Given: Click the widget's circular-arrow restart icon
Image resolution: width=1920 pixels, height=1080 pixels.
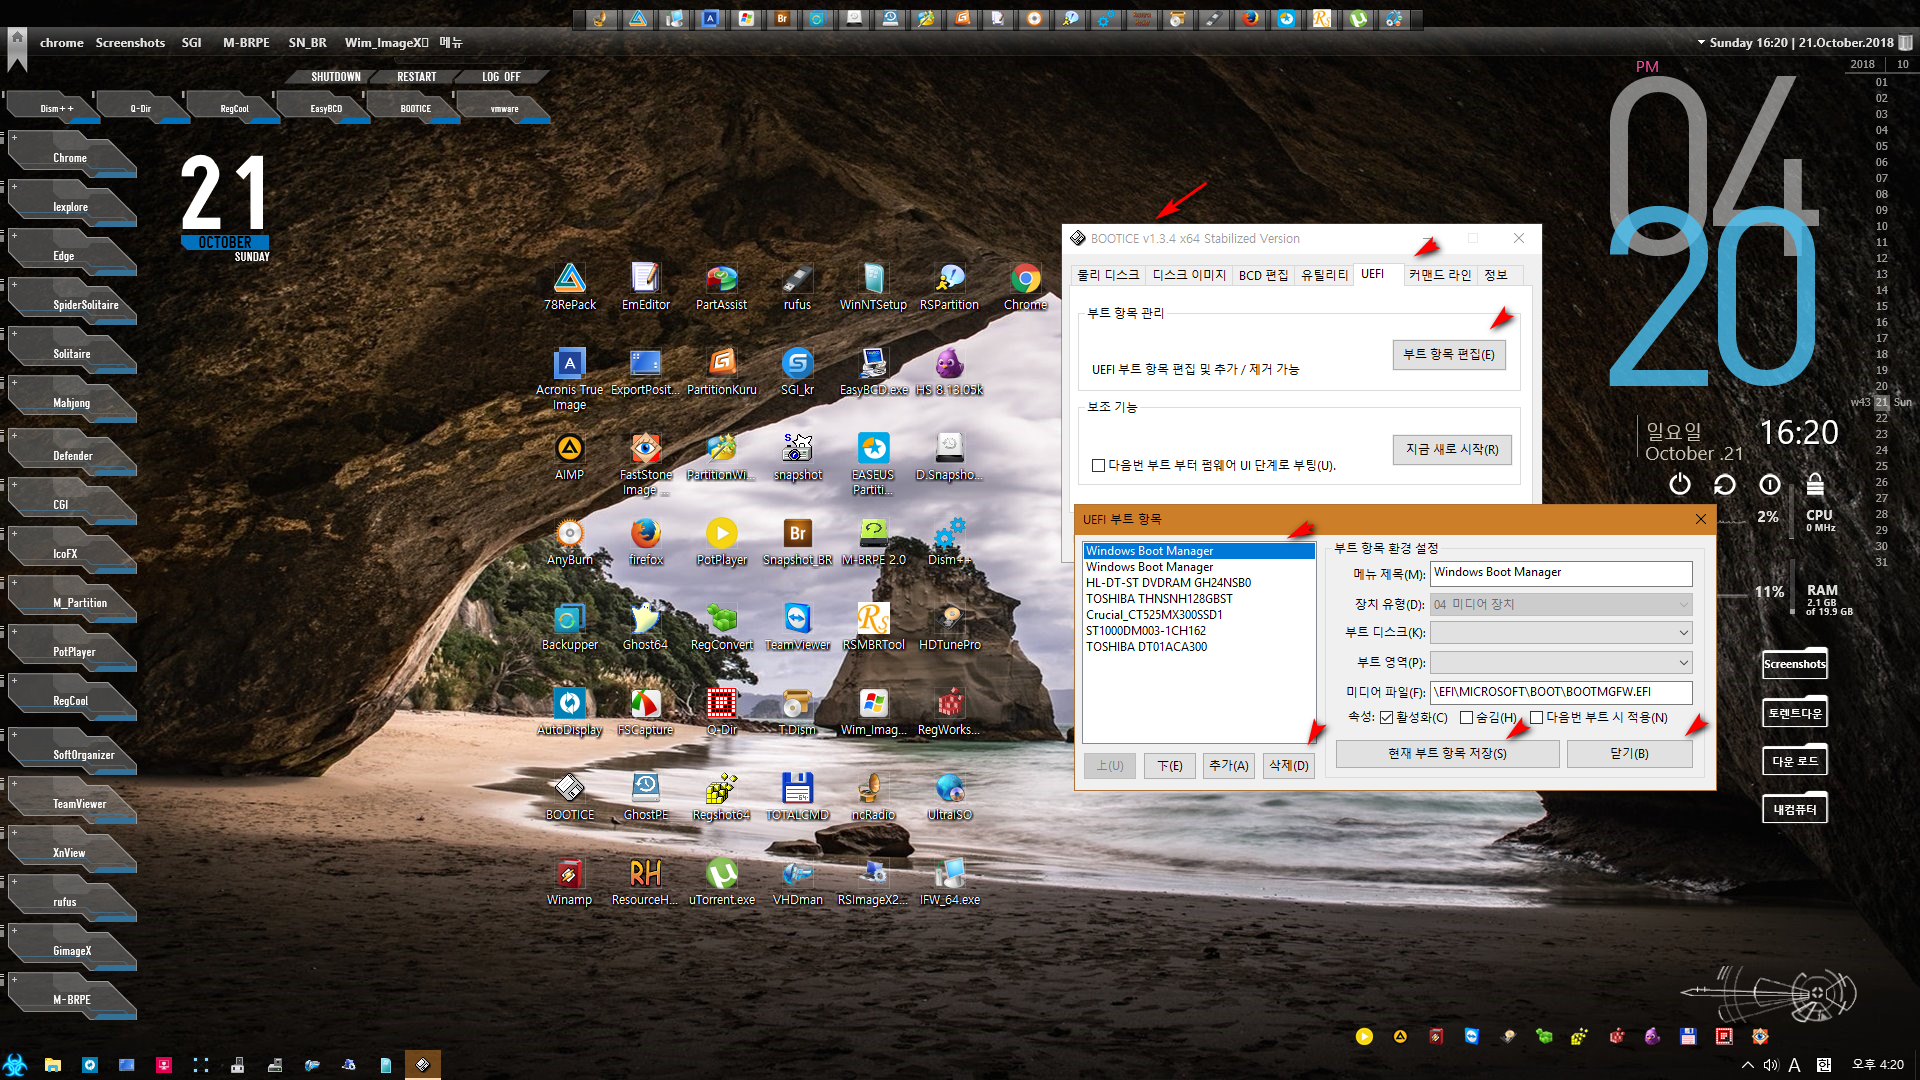Looking at the screenshot, I should point(1725,485).
